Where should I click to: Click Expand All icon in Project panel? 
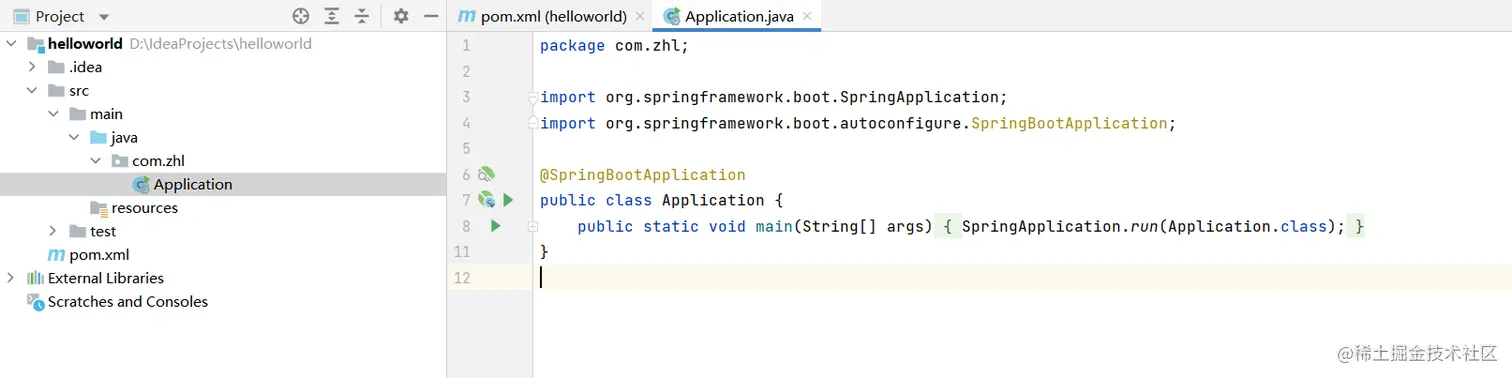click(332, 16)
